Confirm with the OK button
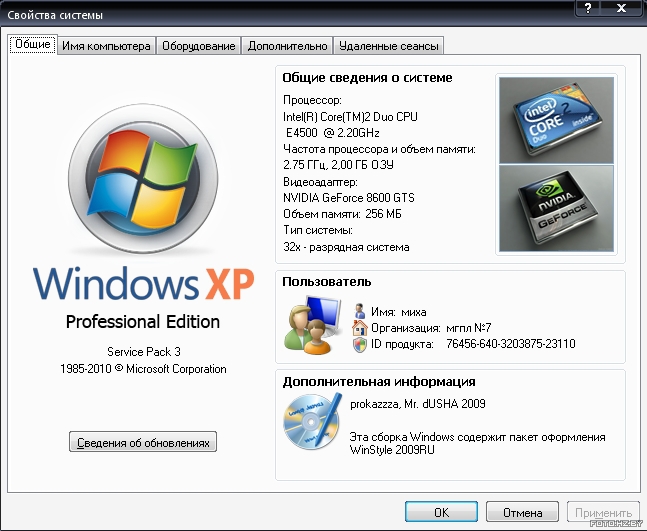 [x=441, y=512]
